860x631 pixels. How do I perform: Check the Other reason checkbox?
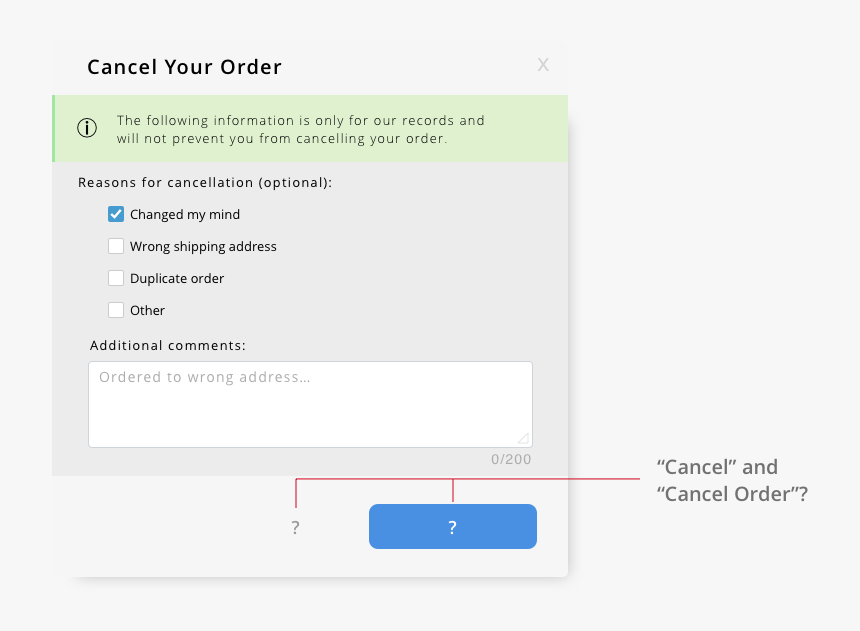click(116, 310)
